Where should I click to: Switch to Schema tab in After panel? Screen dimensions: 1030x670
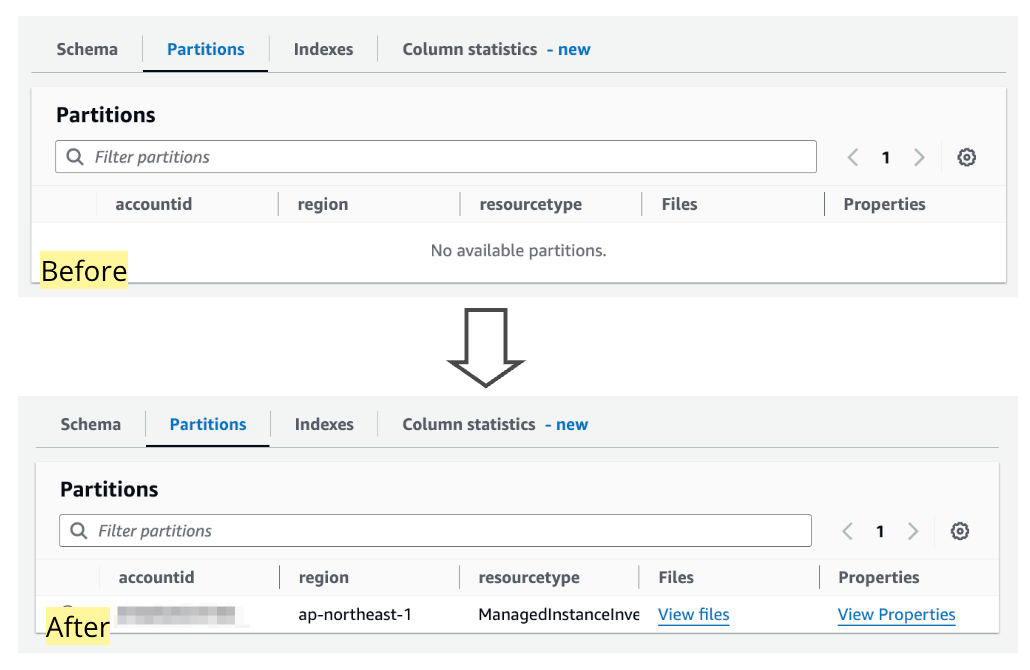coord(90,424)
